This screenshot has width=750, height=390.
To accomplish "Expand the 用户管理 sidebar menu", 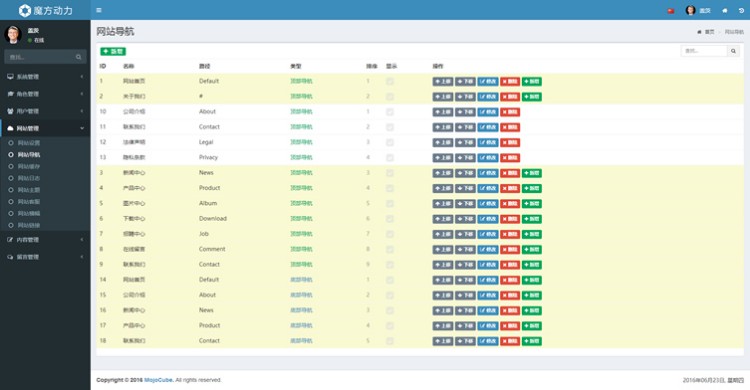I will tap(45, 111).
